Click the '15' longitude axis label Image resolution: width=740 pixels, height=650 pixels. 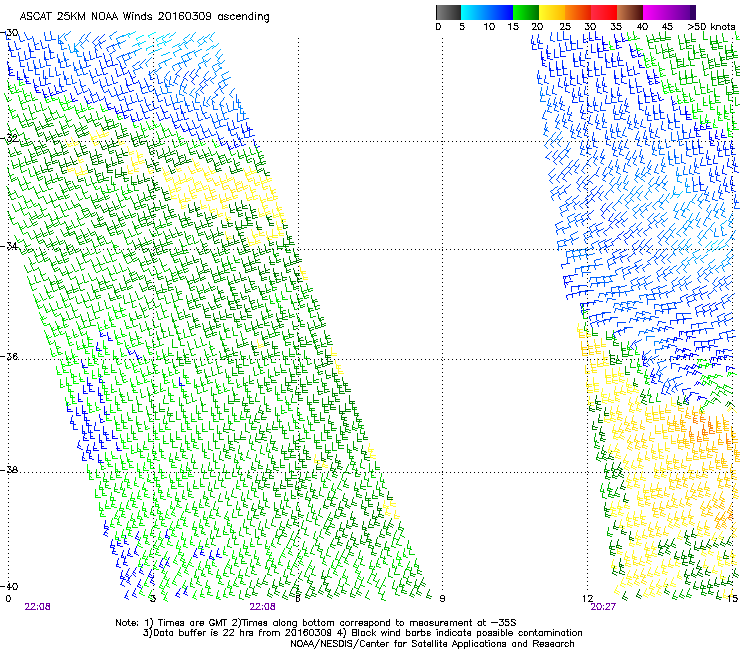click(x=732, y=599)
